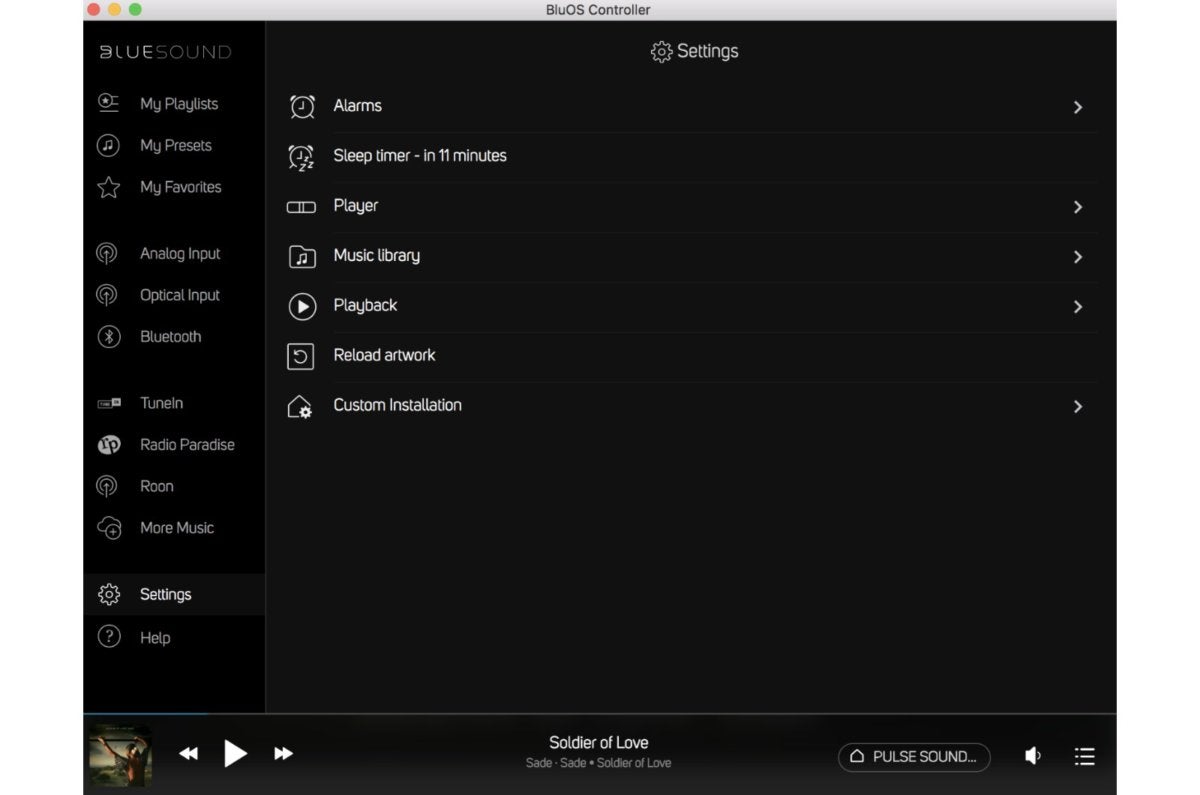This screenshot has width=1200, height=795.
Task: Click the My Presets music note icon
Action: (108, 145)
